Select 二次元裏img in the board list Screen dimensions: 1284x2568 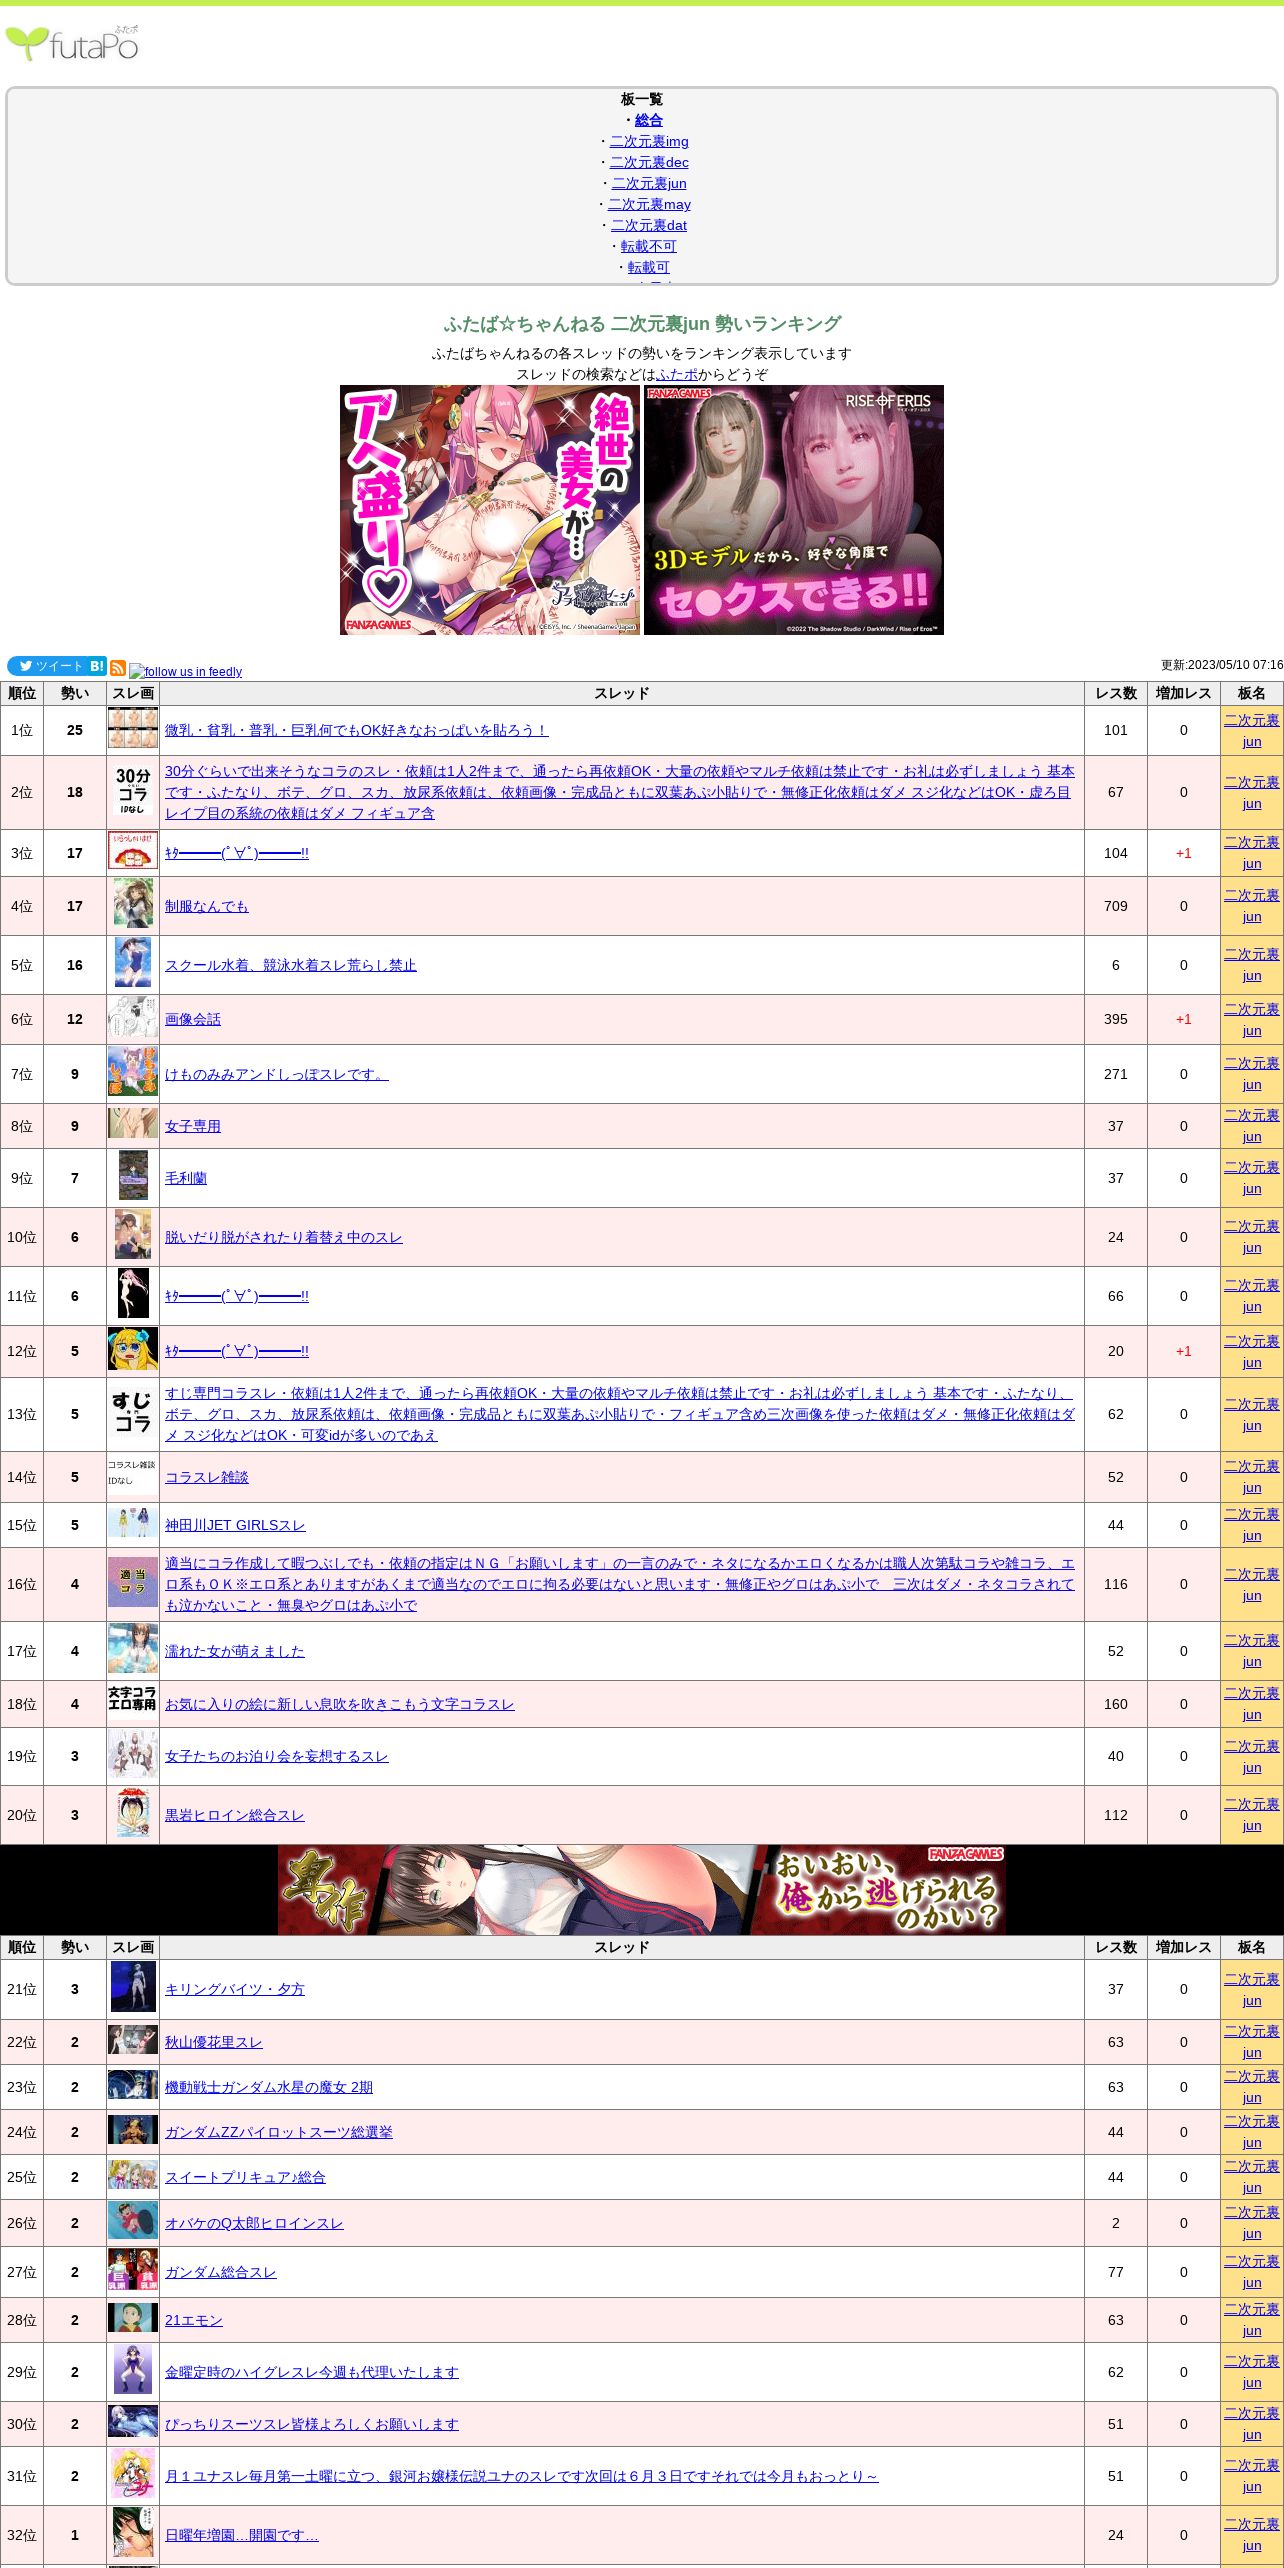(649, 141)
